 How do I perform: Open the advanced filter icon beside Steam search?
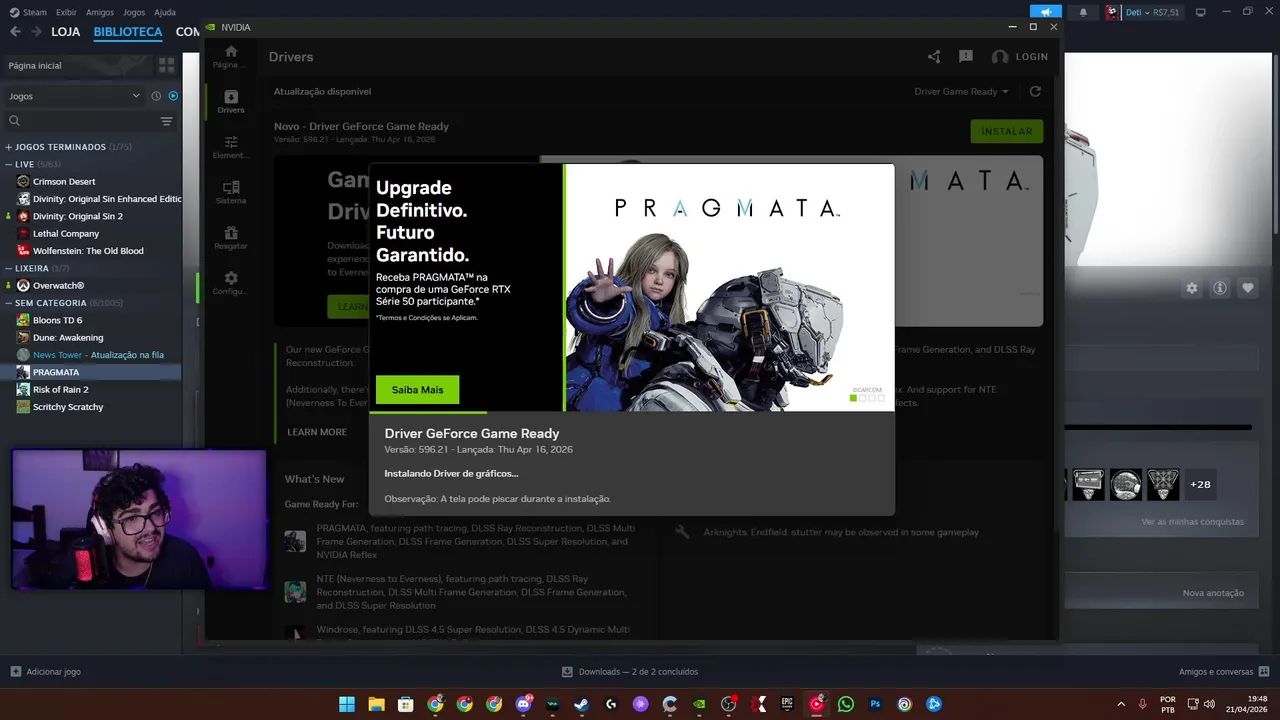[166, 121]
